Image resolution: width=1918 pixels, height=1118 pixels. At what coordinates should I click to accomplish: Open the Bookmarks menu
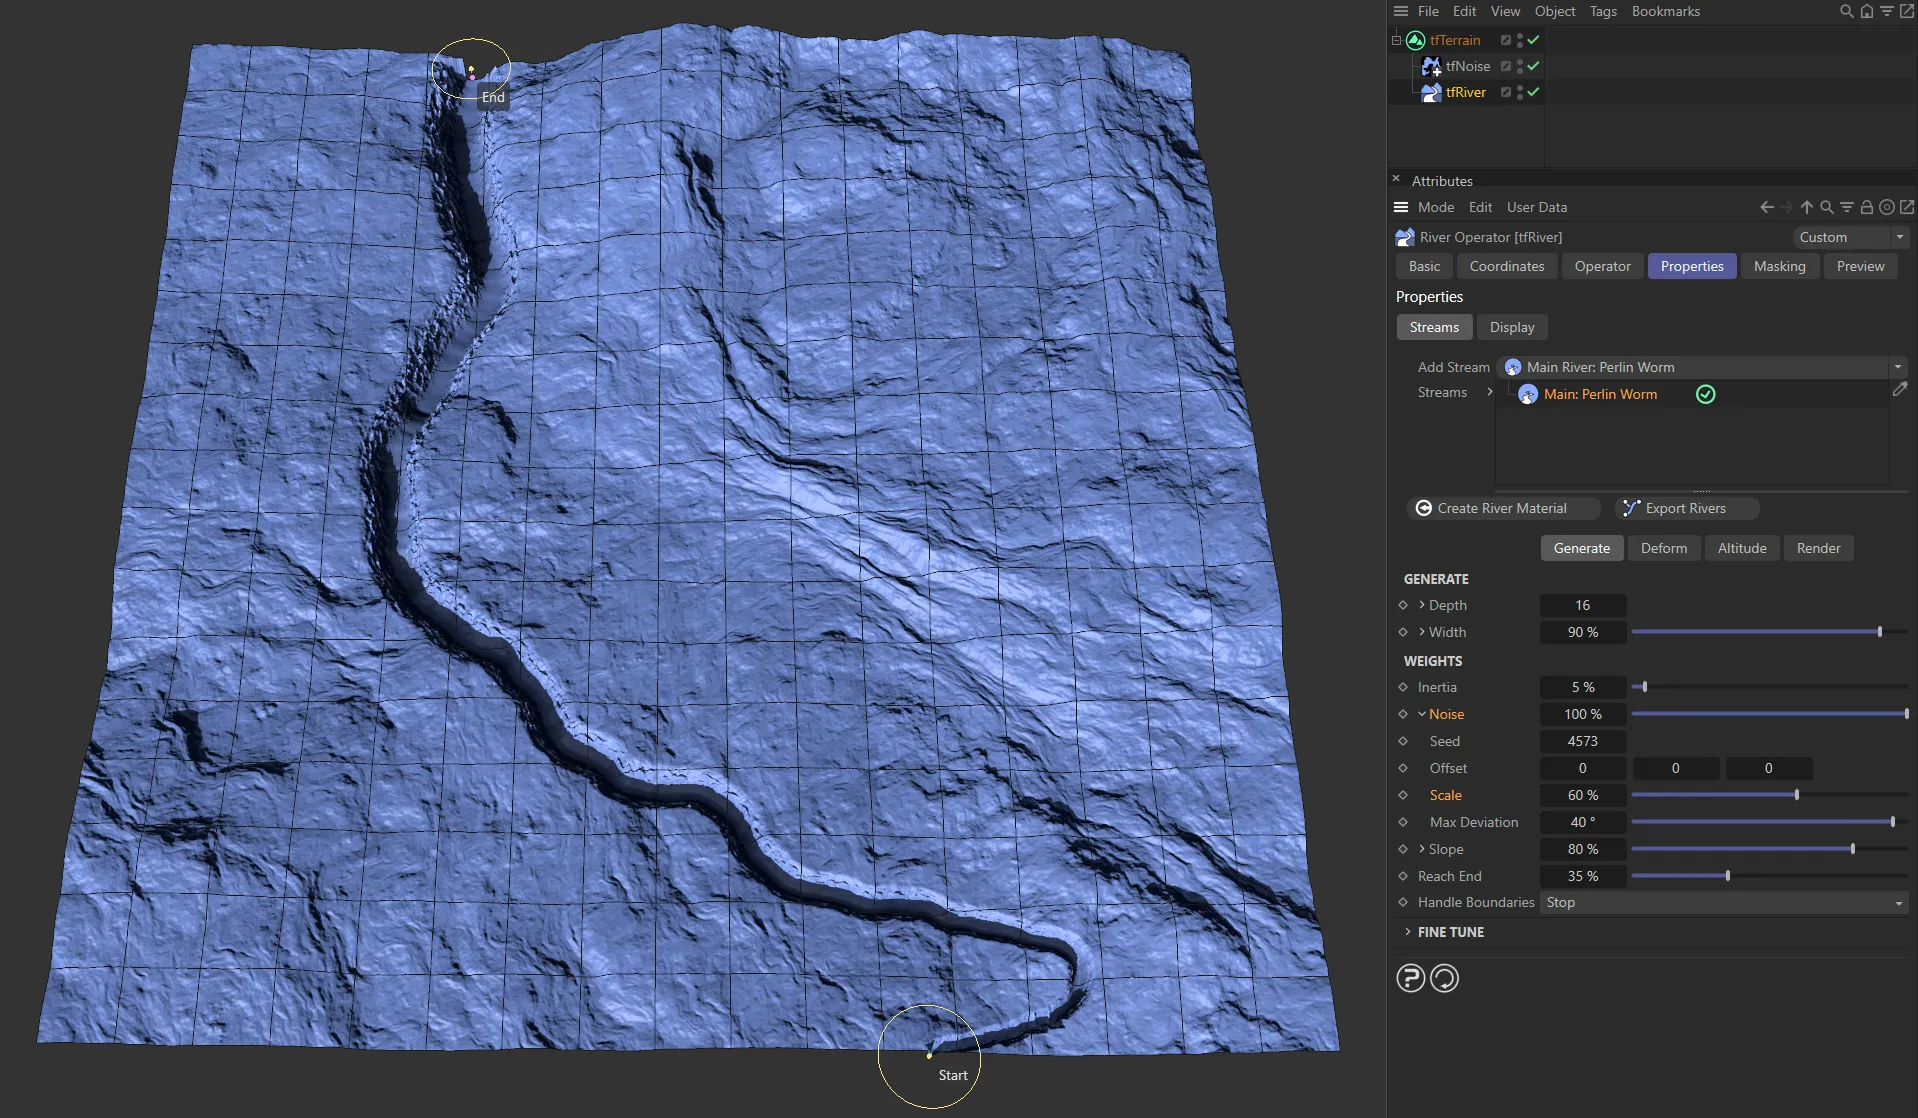coord(1664,11)
